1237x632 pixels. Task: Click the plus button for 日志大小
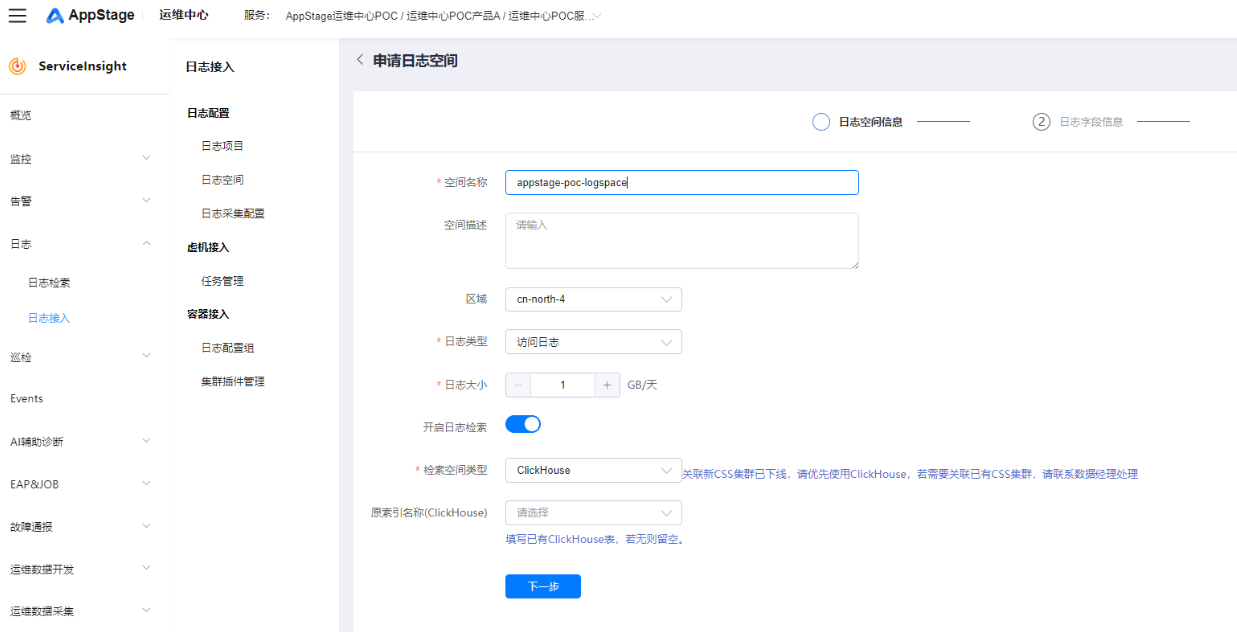[607, 385]
